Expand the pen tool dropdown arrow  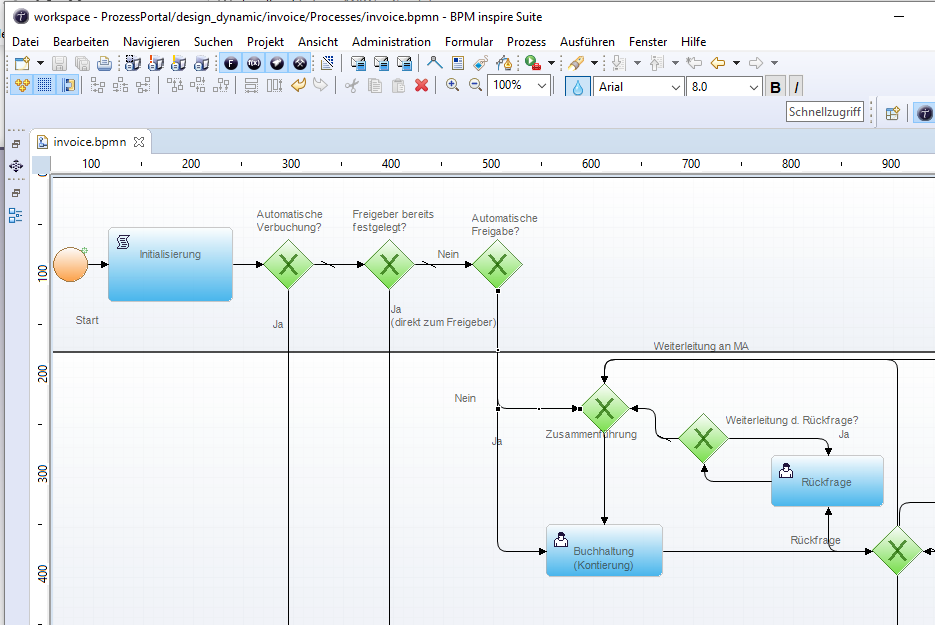tap(594, 63)
